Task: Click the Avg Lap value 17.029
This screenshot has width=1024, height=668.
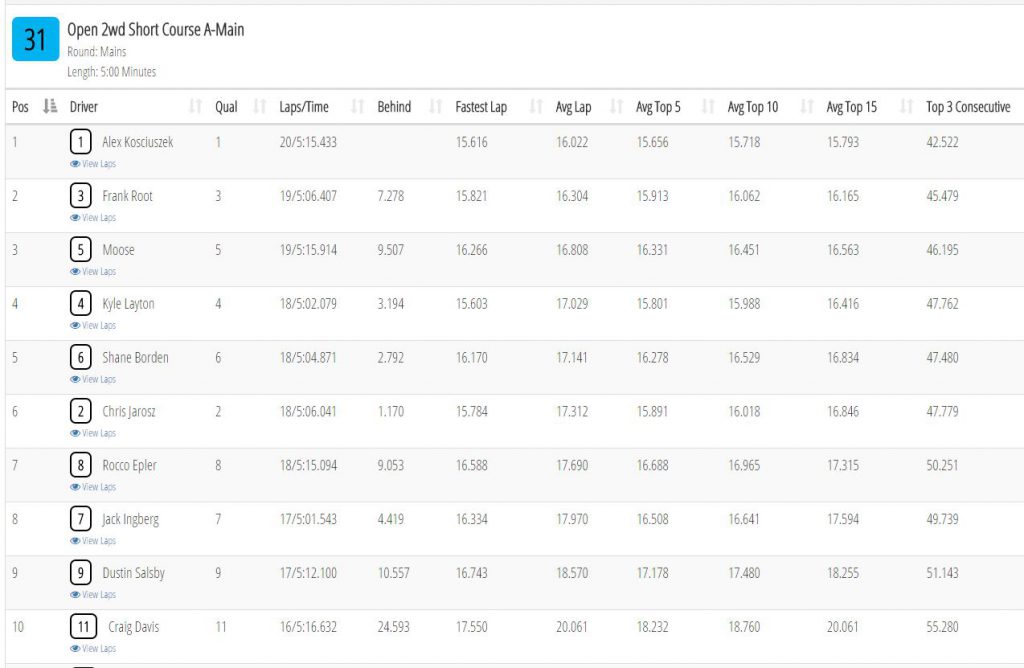Action: 572,304
